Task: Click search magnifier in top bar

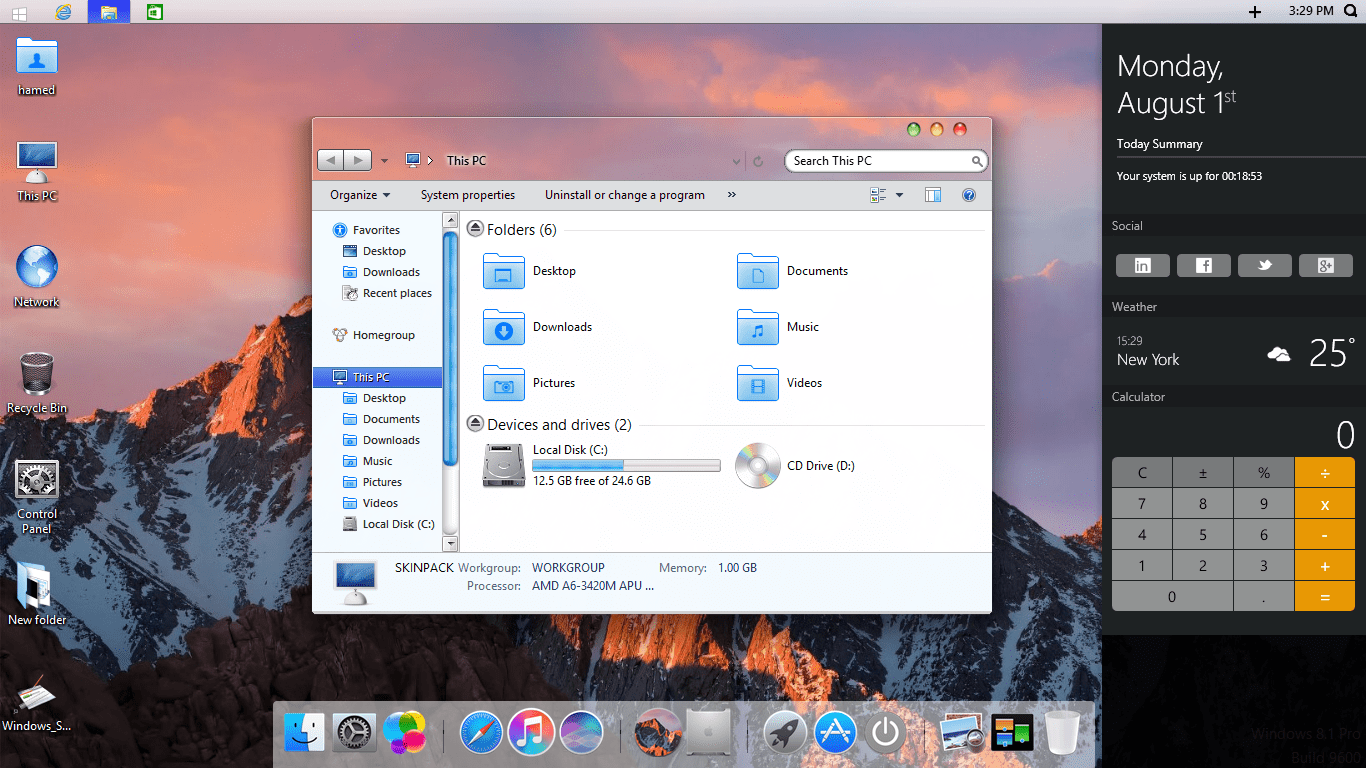Action: (x=1350, y=11)
